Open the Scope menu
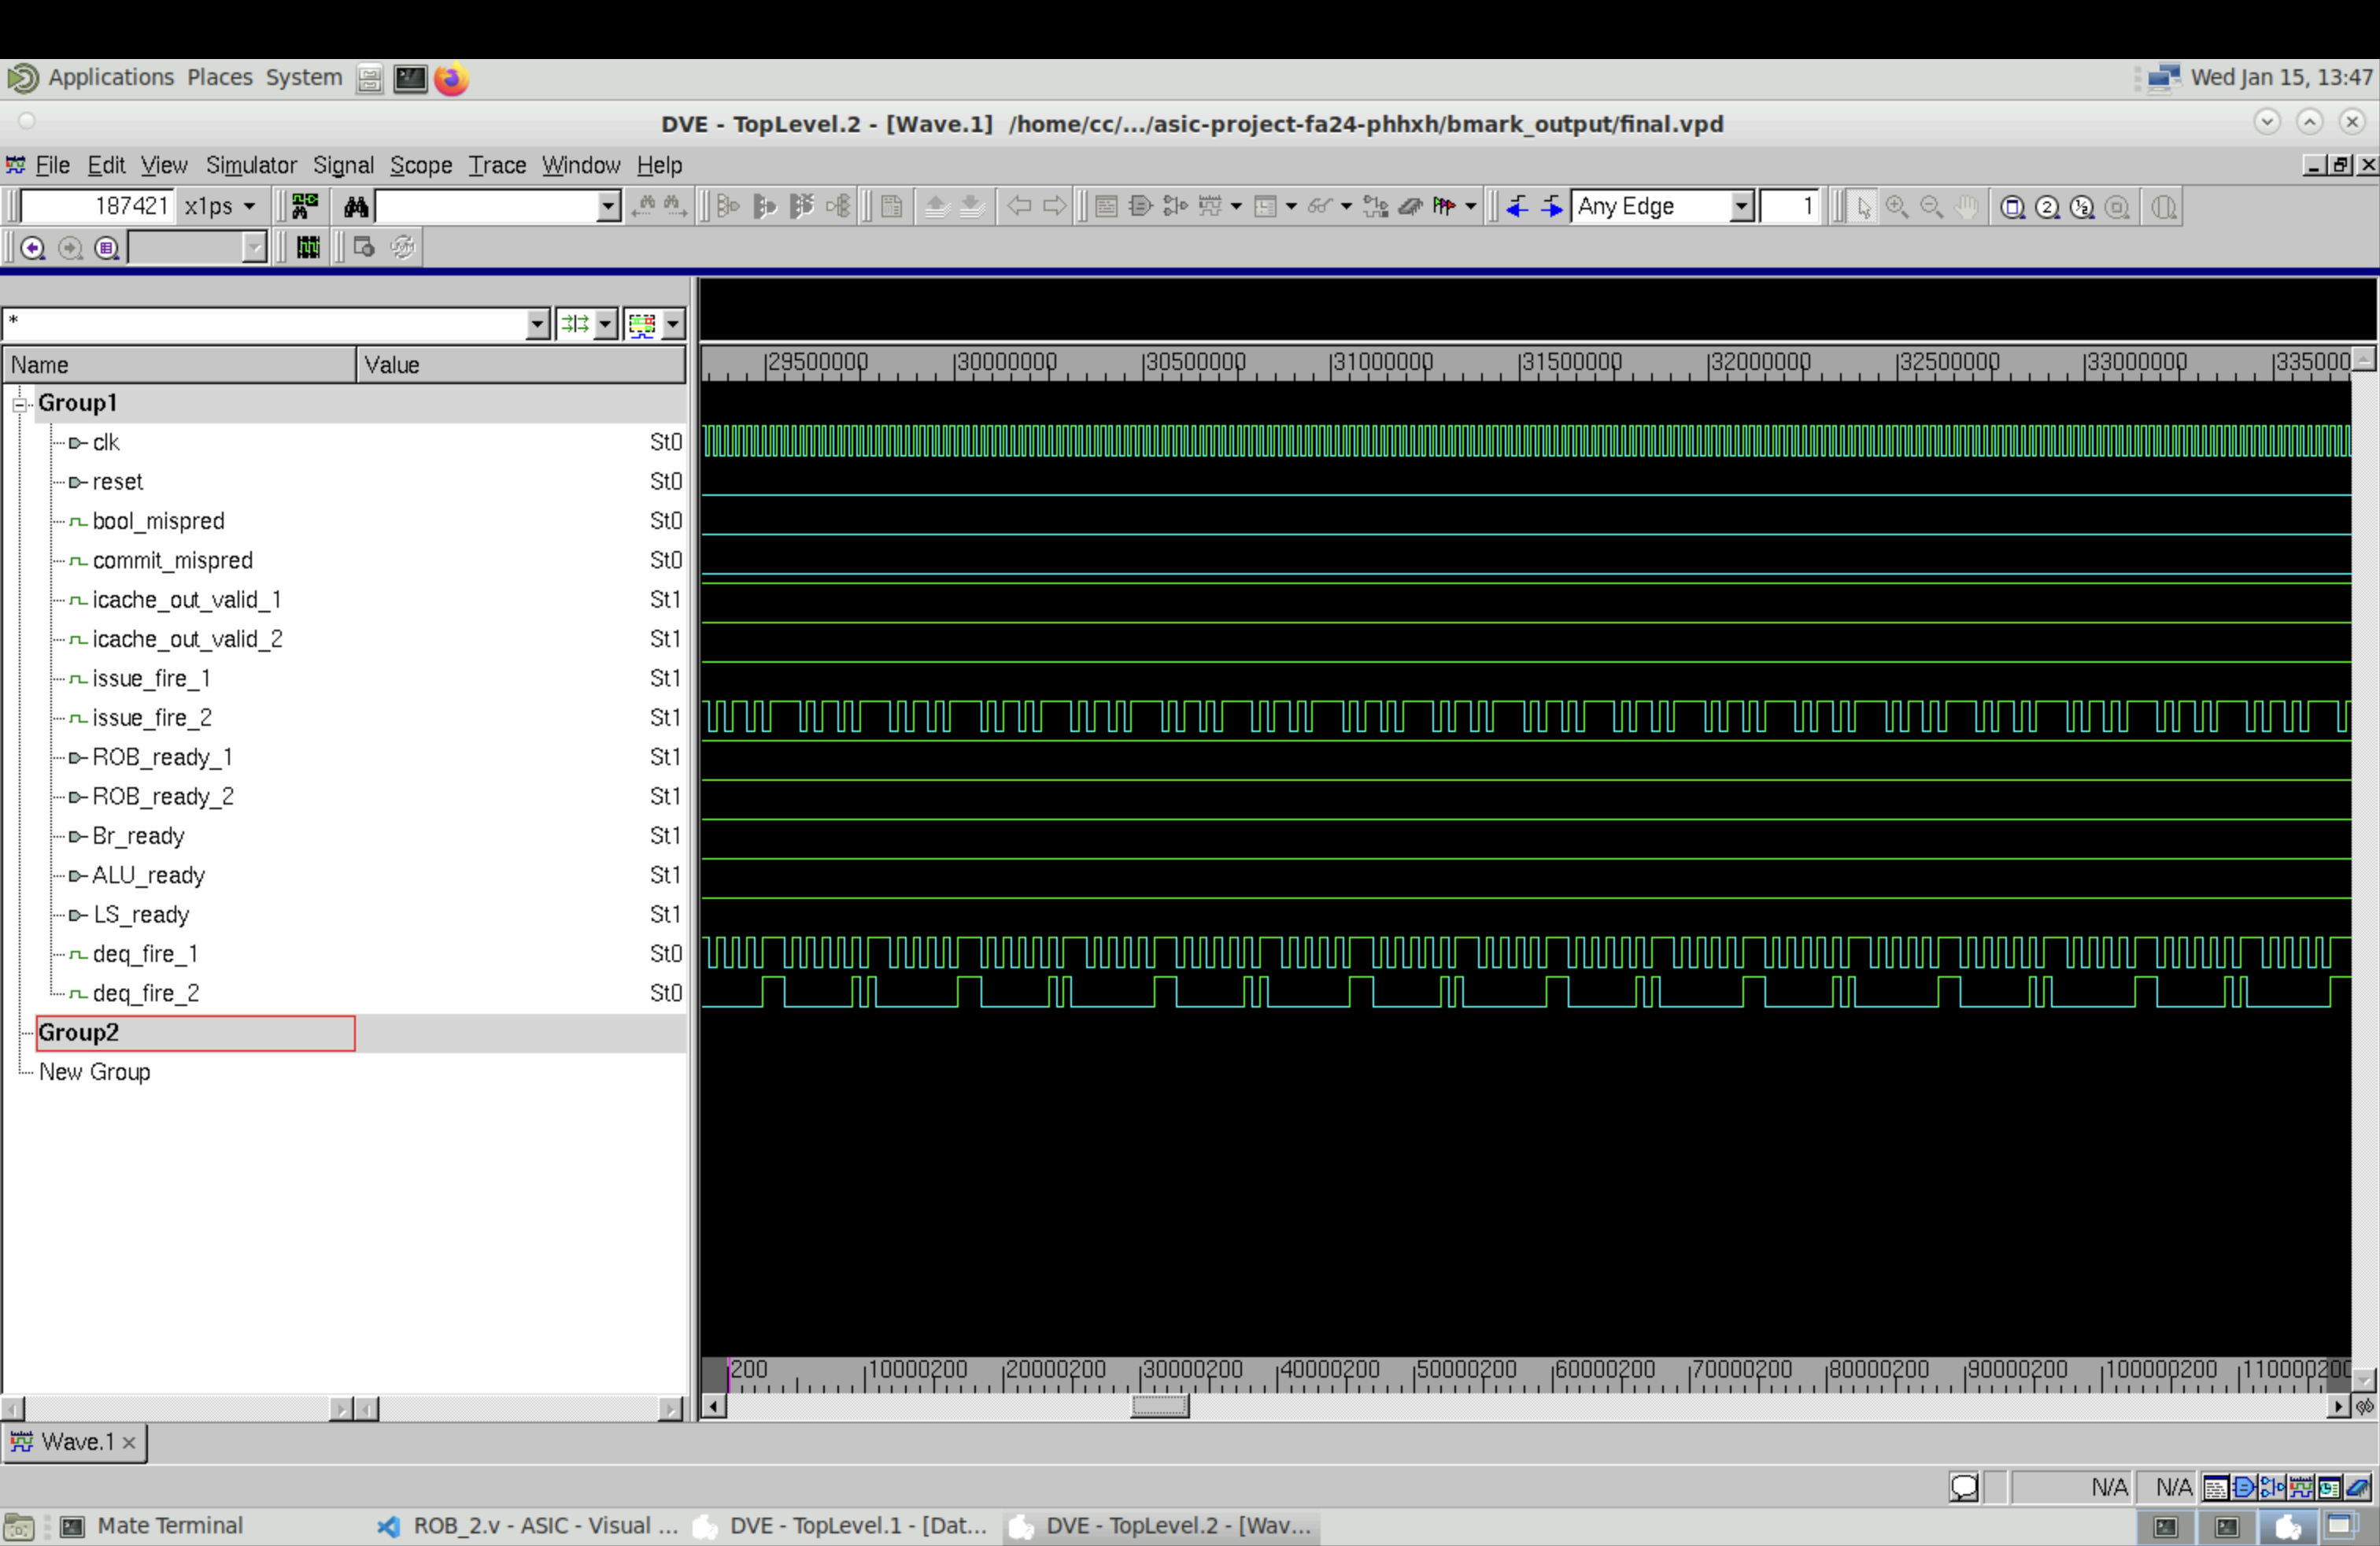 (421, 165)
